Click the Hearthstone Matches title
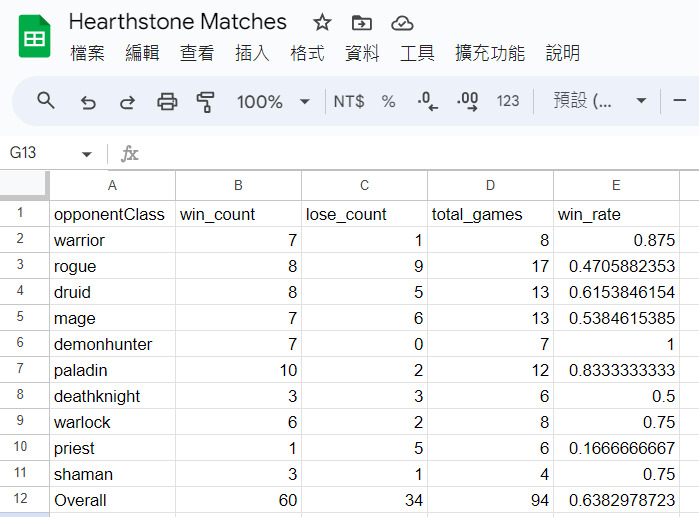Screen dimensions: 699x517 177,22
